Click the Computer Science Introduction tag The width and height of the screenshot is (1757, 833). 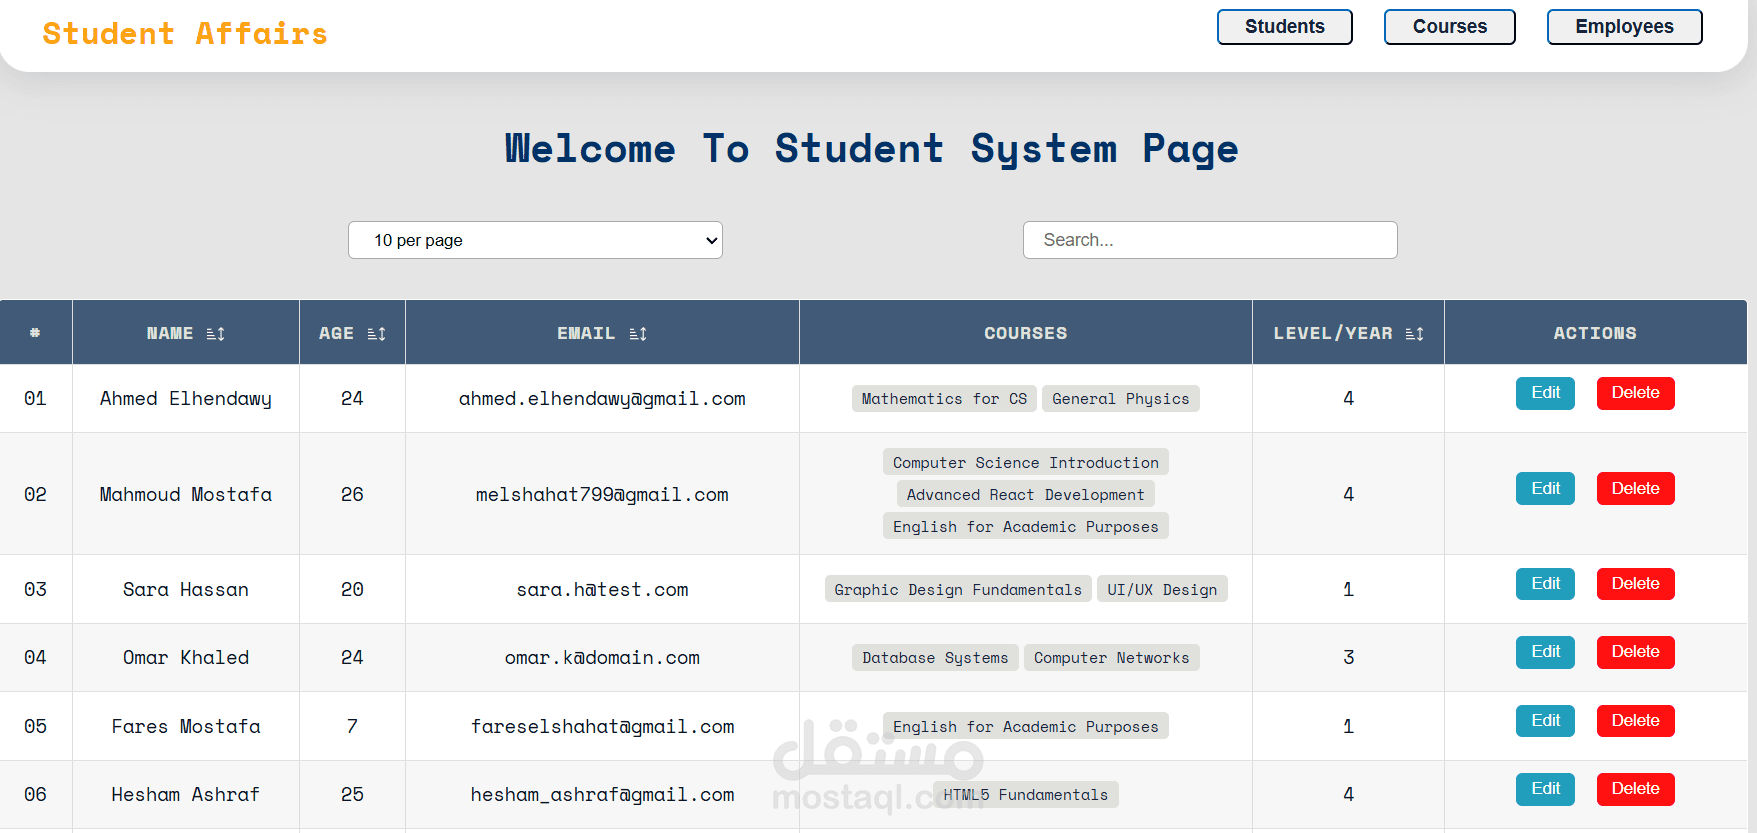coord(1025,463)
